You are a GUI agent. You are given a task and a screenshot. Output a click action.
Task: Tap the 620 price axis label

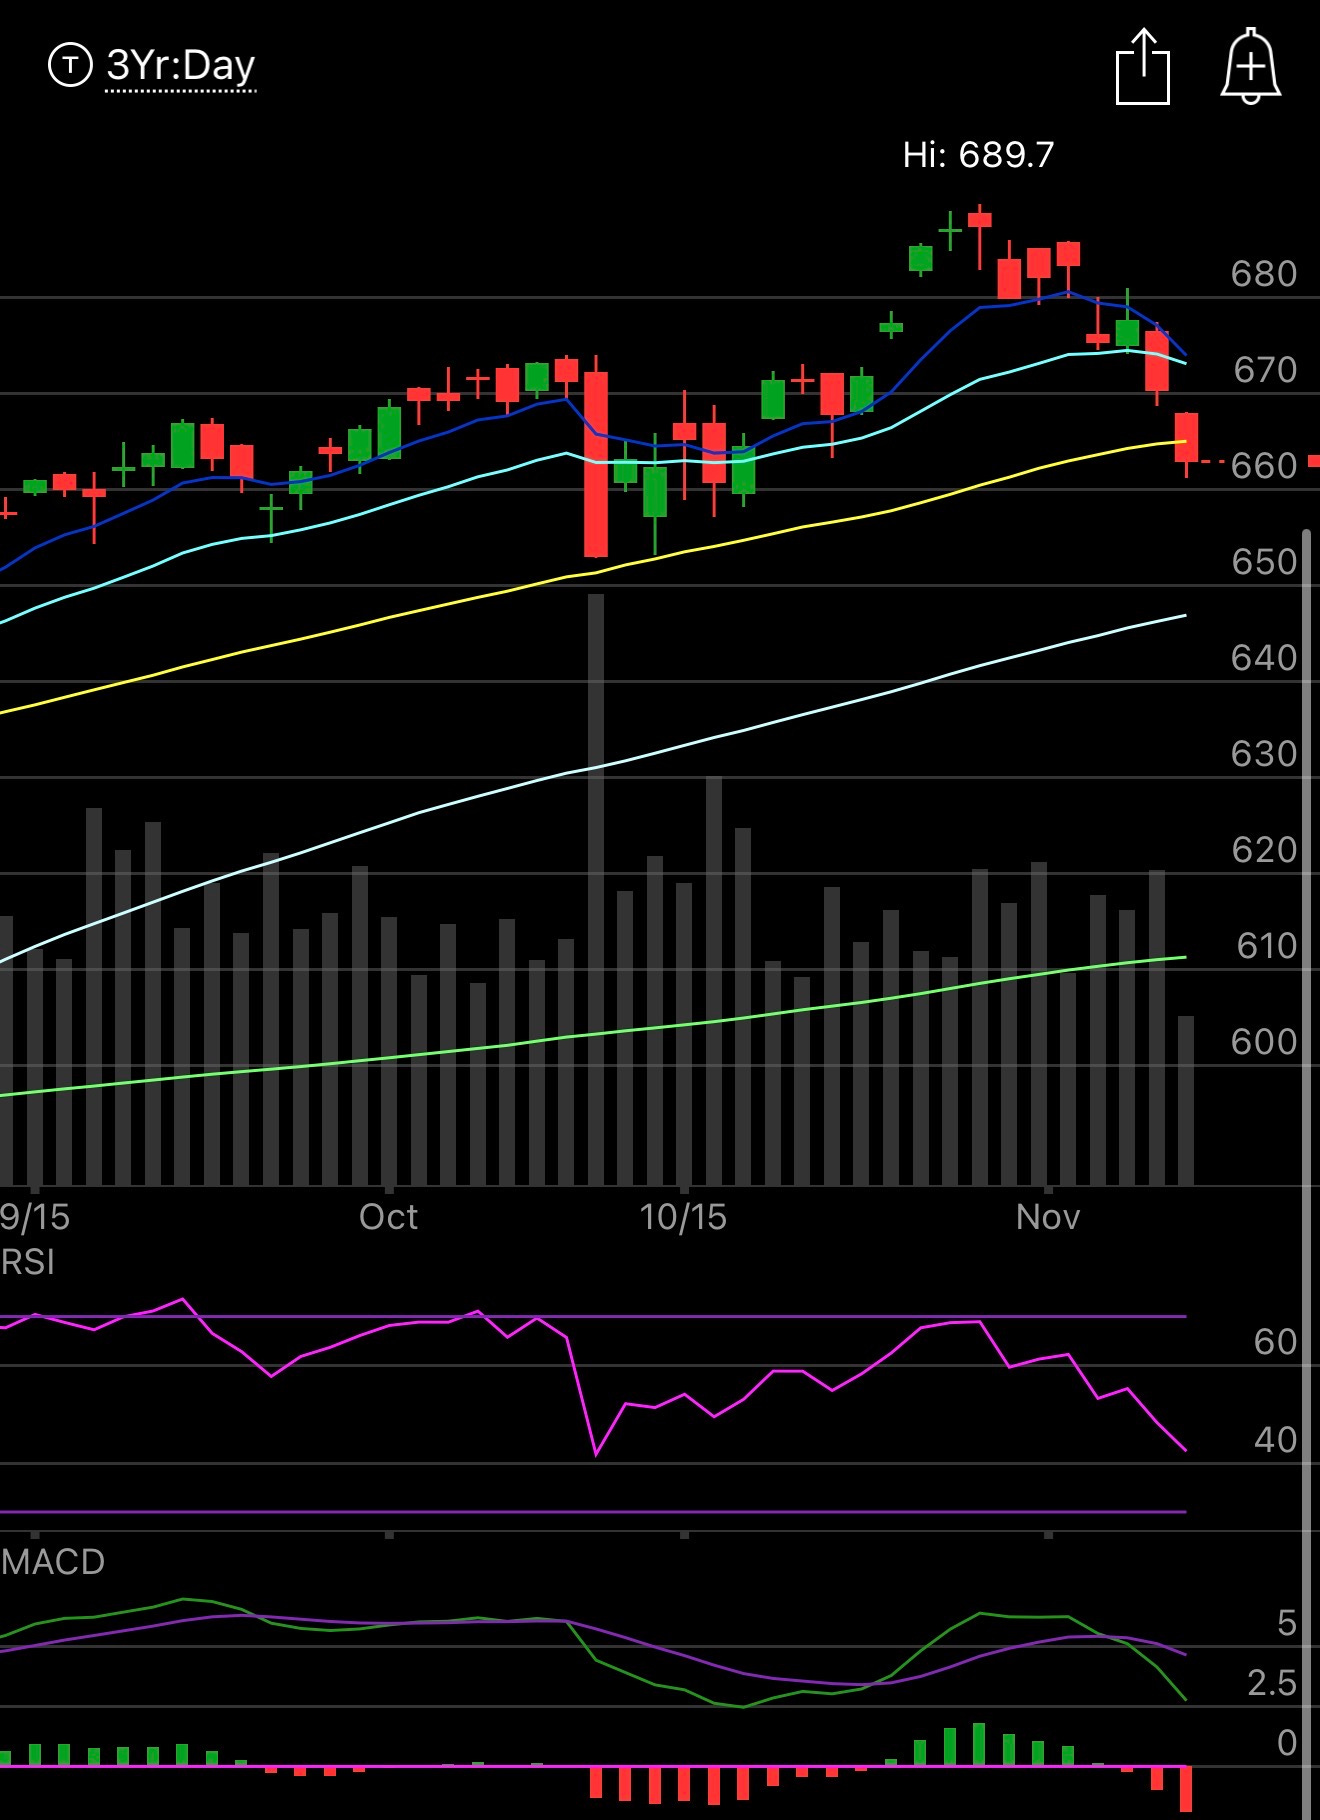pyautogui.click(x=1264, y=850)
